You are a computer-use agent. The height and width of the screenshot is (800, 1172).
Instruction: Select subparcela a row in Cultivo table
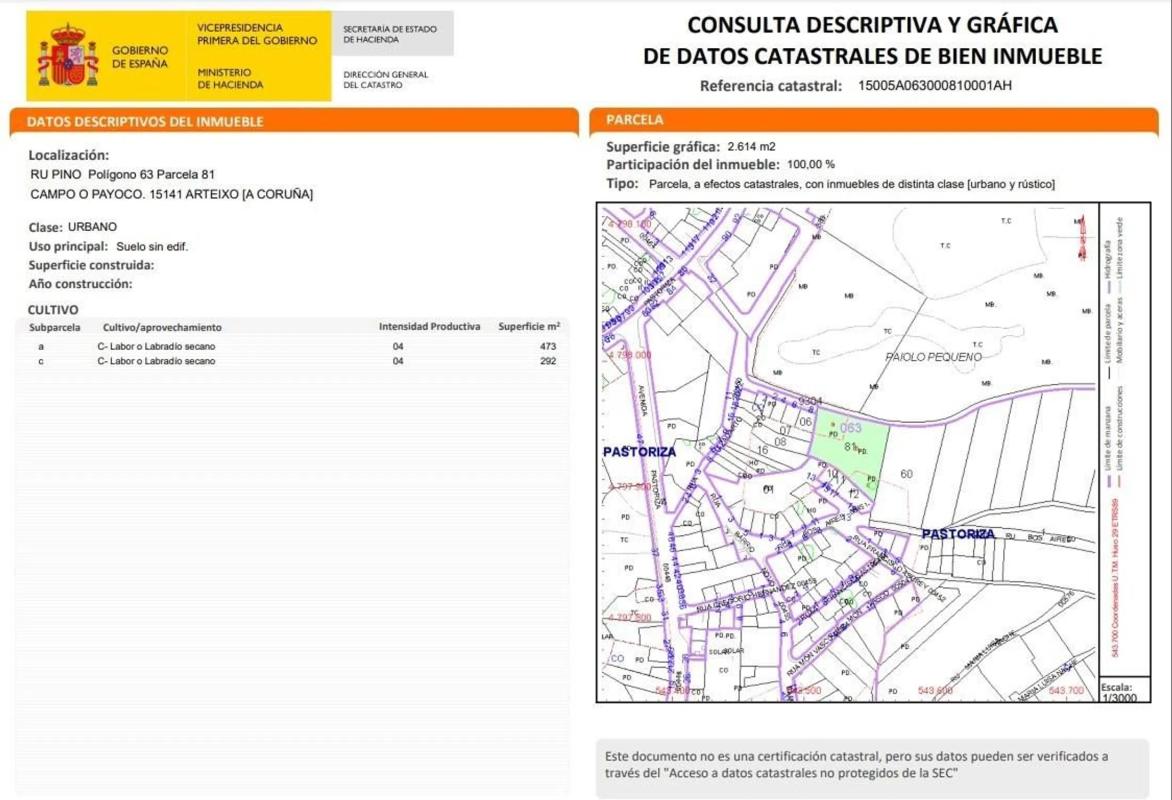292,346
